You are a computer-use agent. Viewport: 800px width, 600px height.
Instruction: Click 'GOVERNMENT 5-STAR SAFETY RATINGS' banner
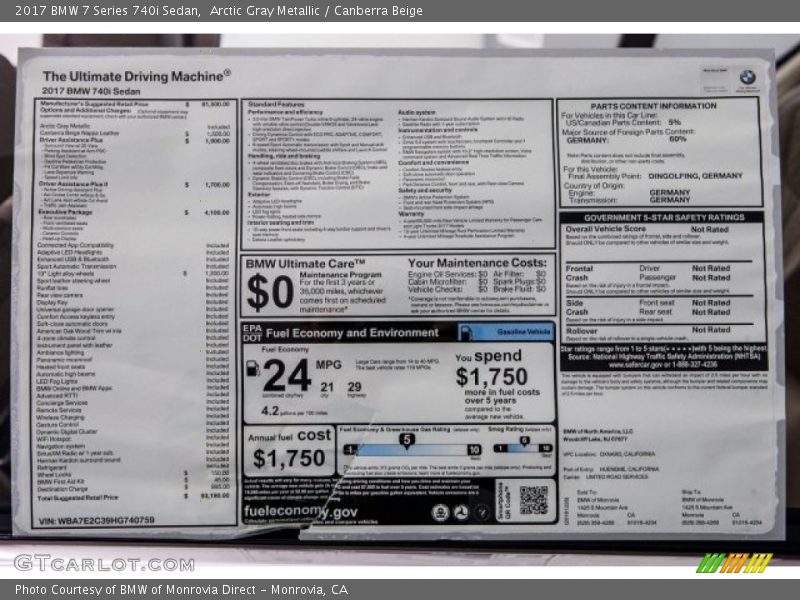[x=664, y=217]
